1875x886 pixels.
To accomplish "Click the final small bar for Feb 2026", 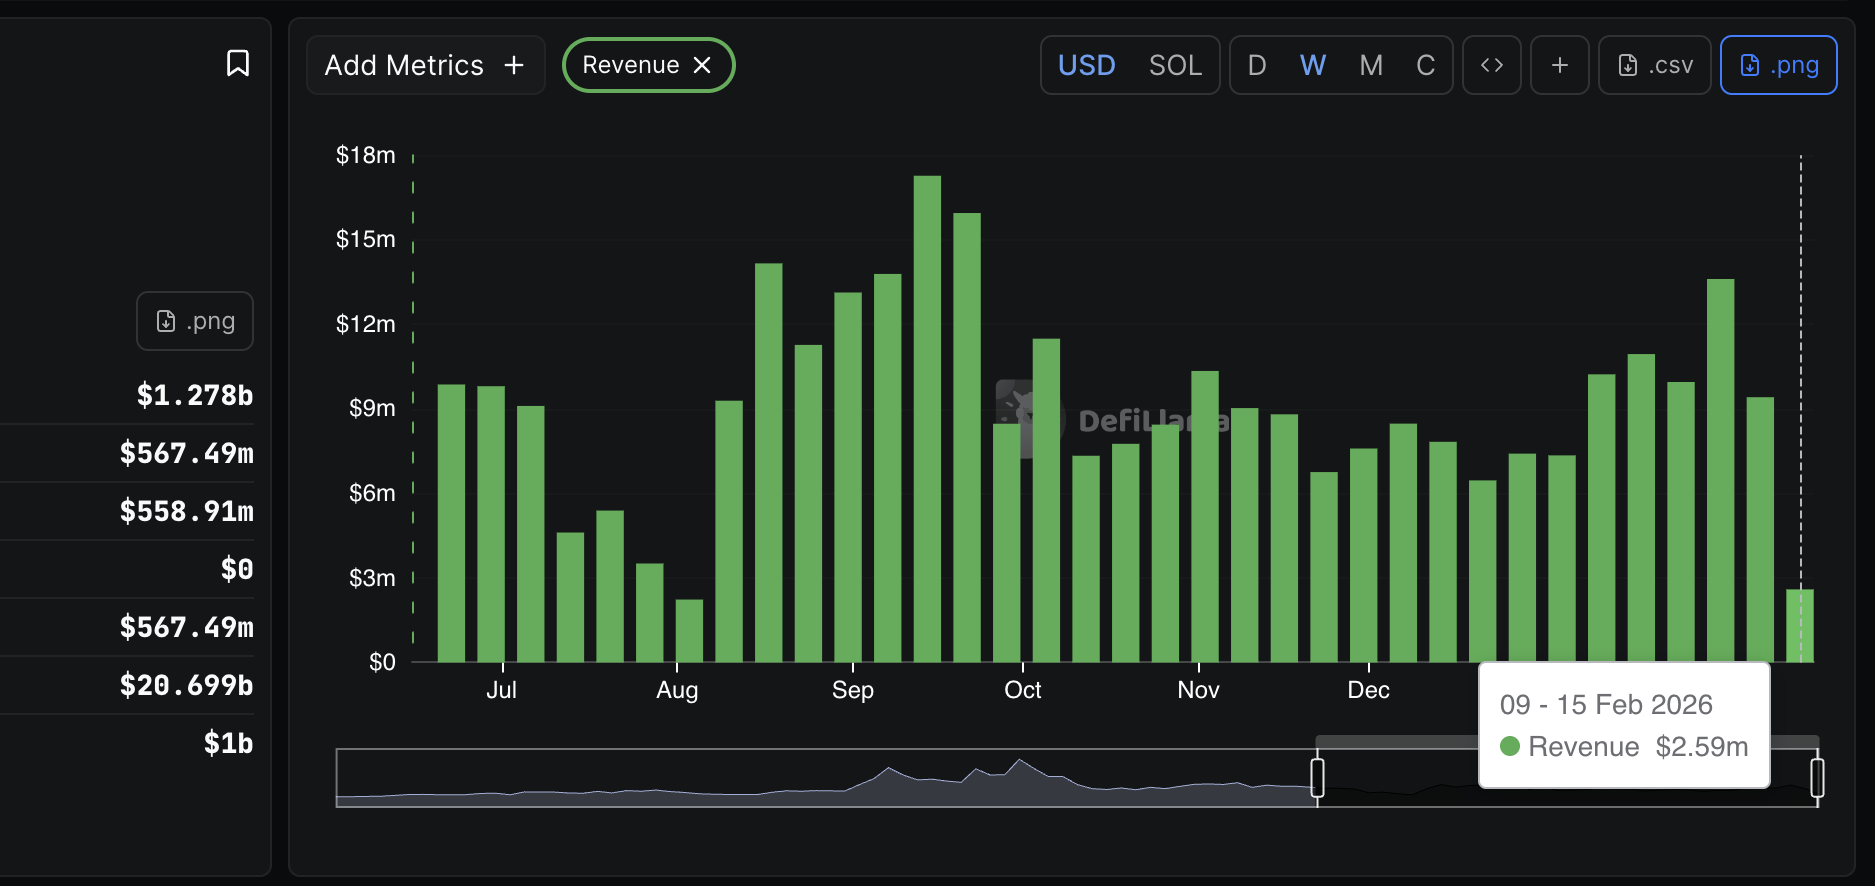I will coord(1799,626).
